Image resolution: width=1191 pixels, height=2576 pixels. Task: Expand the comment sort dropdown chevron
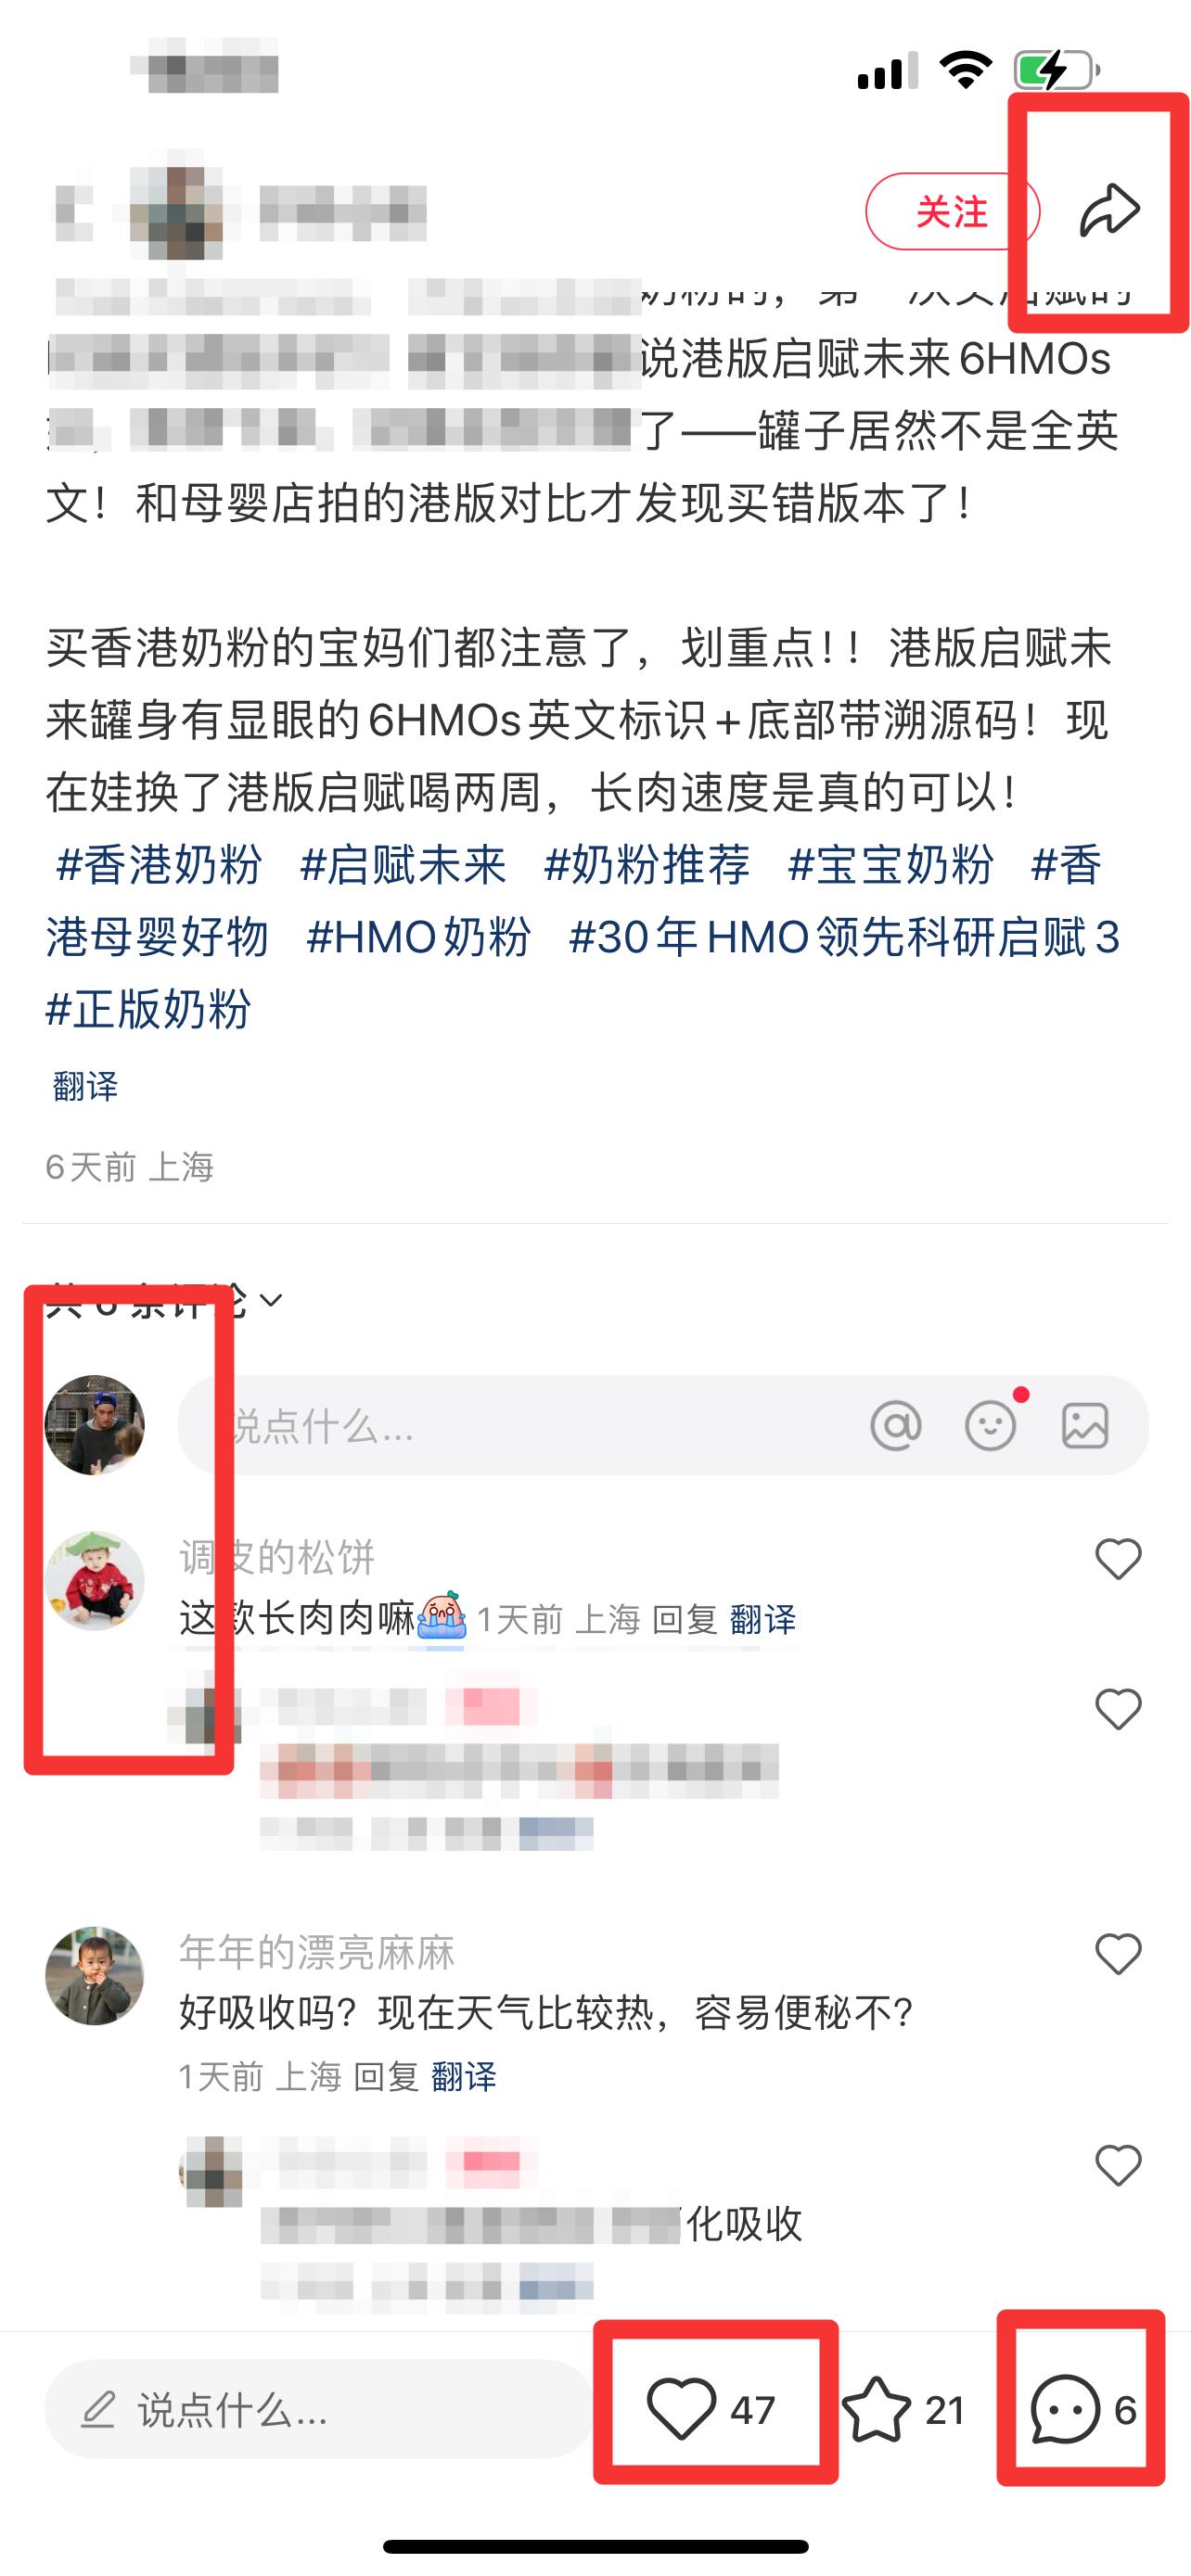coord(271,1300)
